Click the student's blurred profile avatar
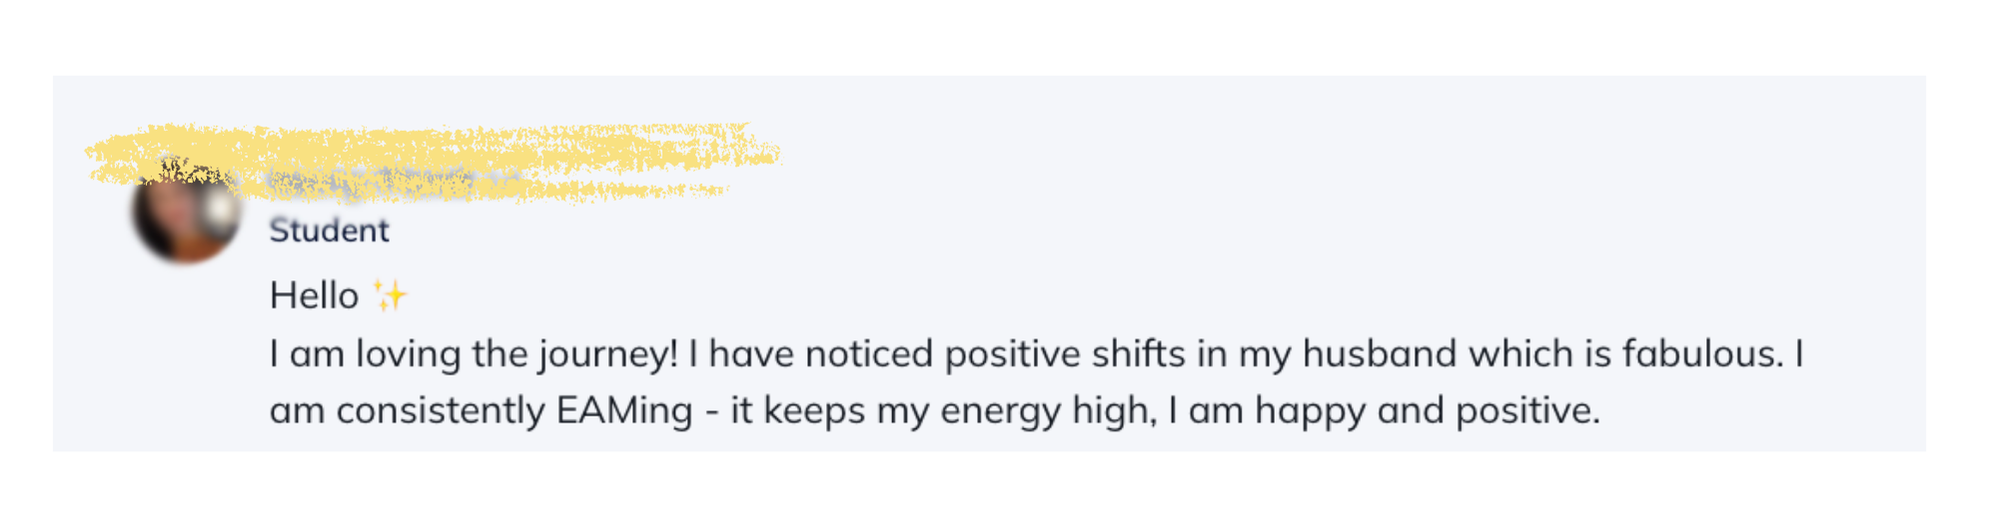Screen dimensions: 2000x528 [x=186, y=215]
